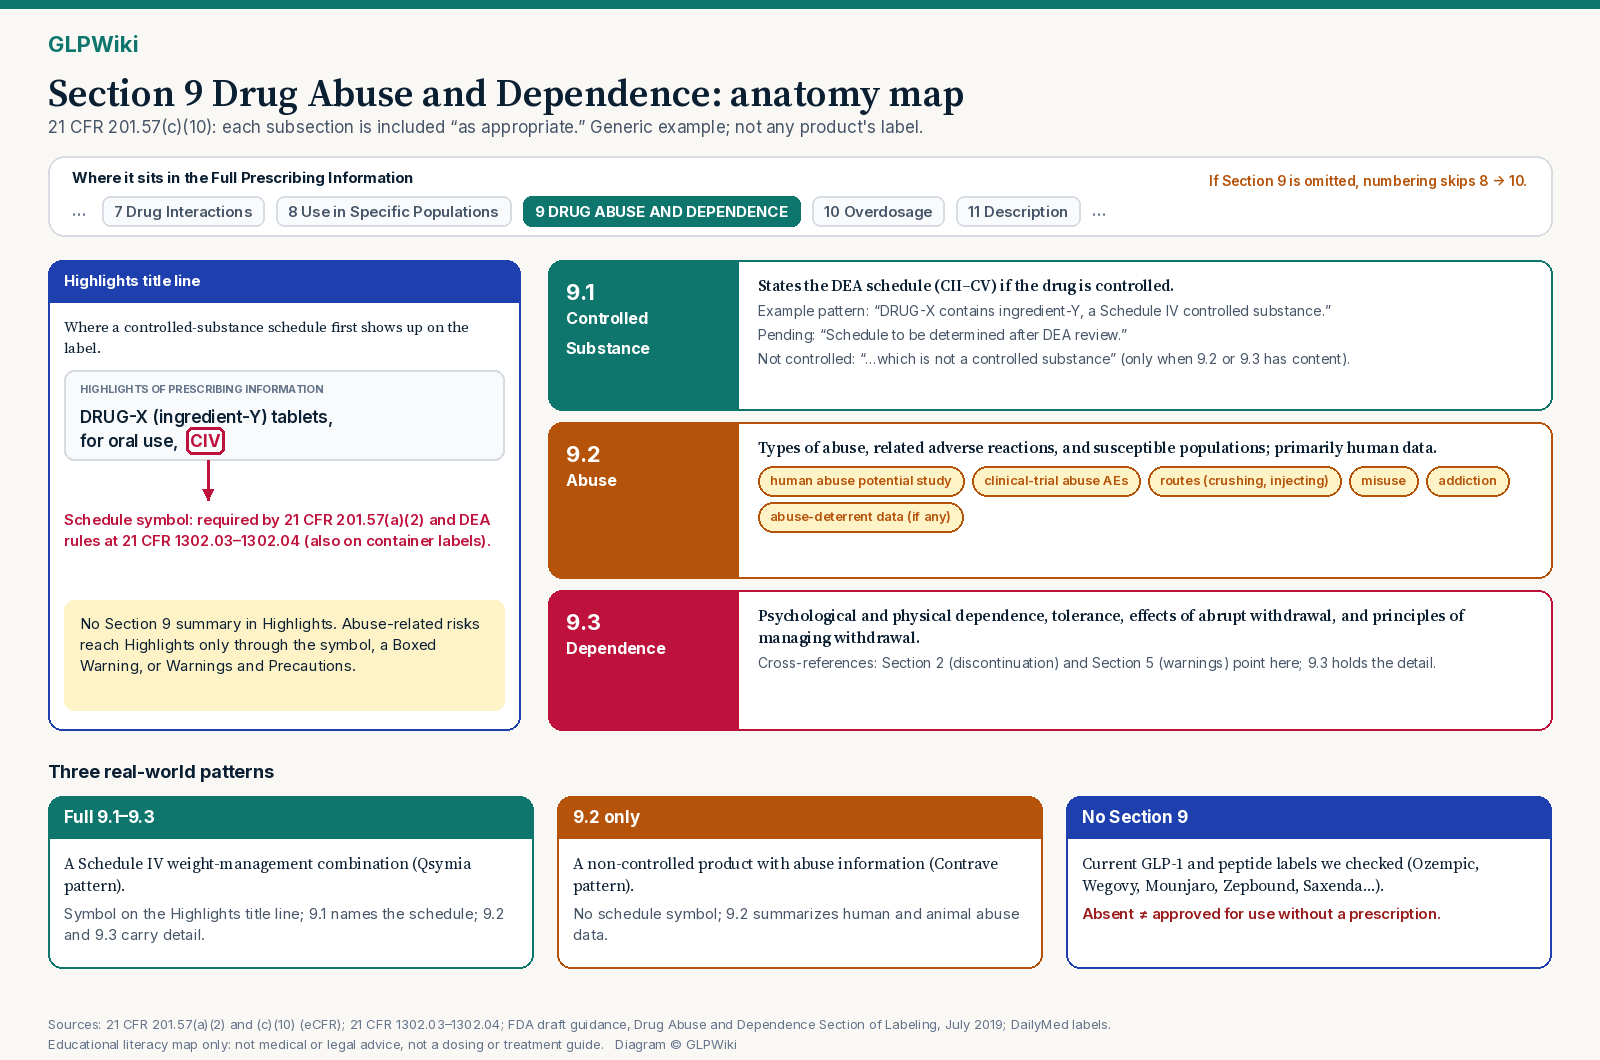Click the 'Three real-world patterns' heading
Viewport: 1600px width, 1060px height.
(x=161, y=772)
